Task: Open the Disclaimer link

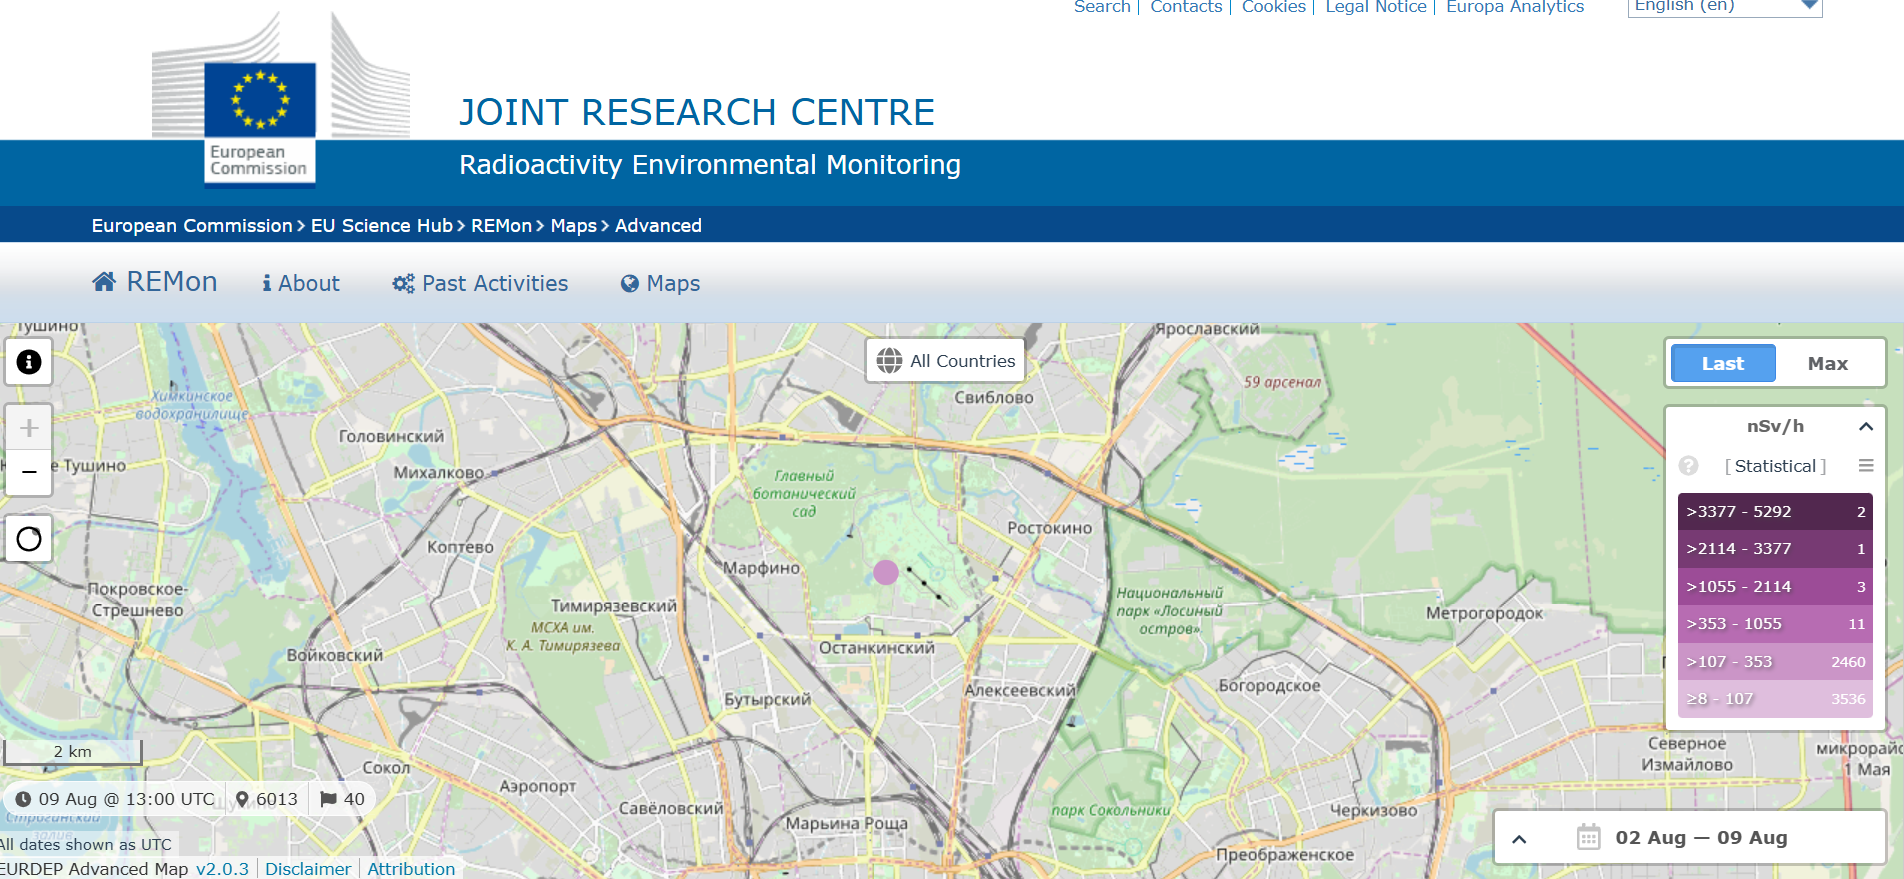Action: tap(308, 869)
